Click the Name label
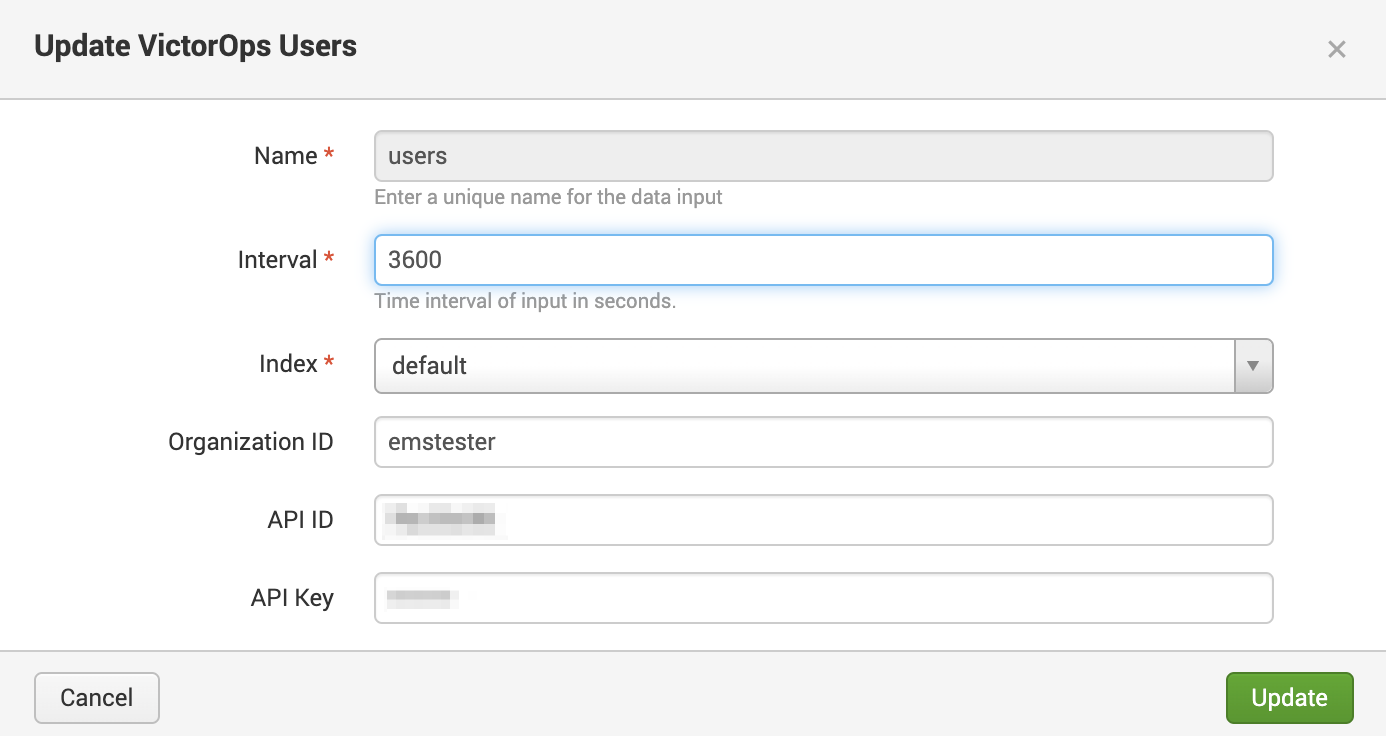The width and height of the screenshot is (1386, 736). click(x=286, y=156)
